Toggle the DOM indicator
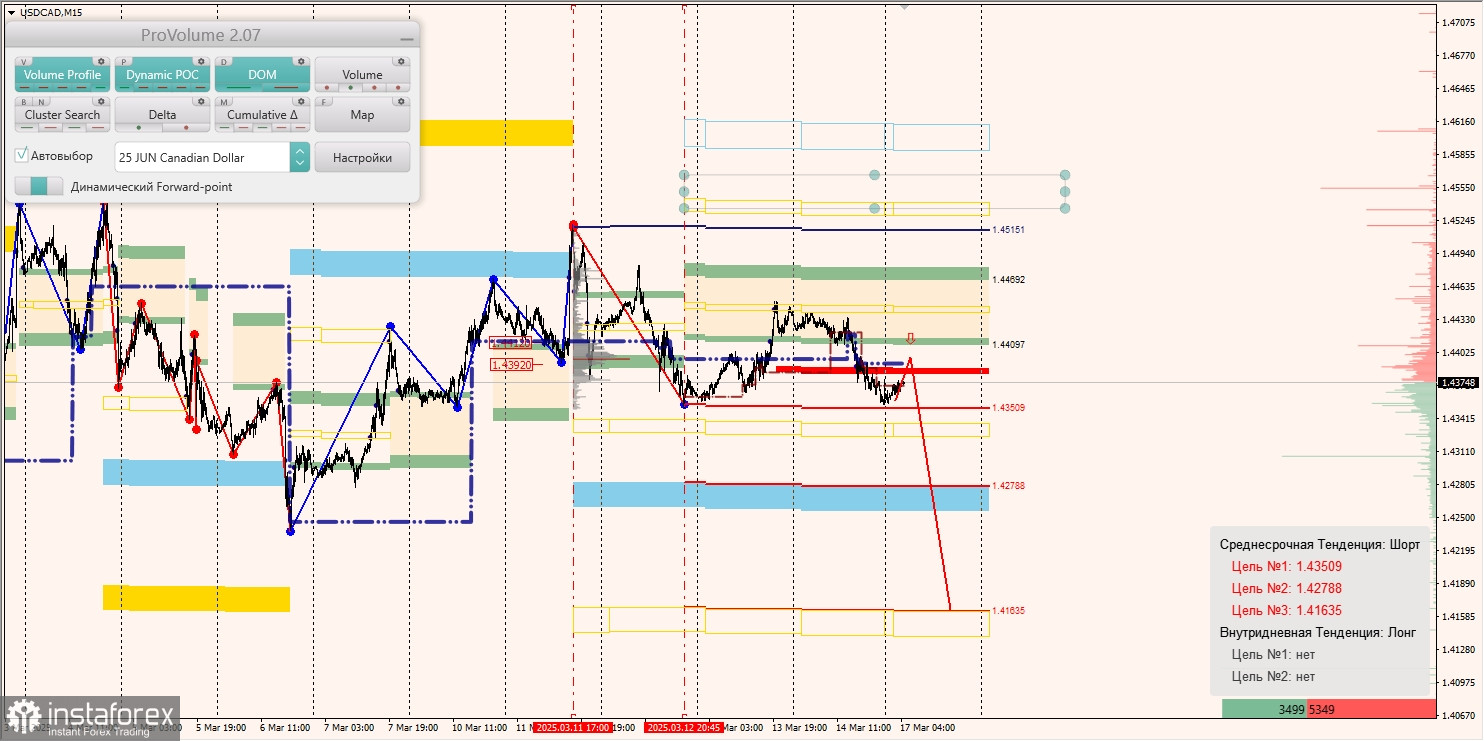Screen dimensions: 1484x741 [262, 75]
